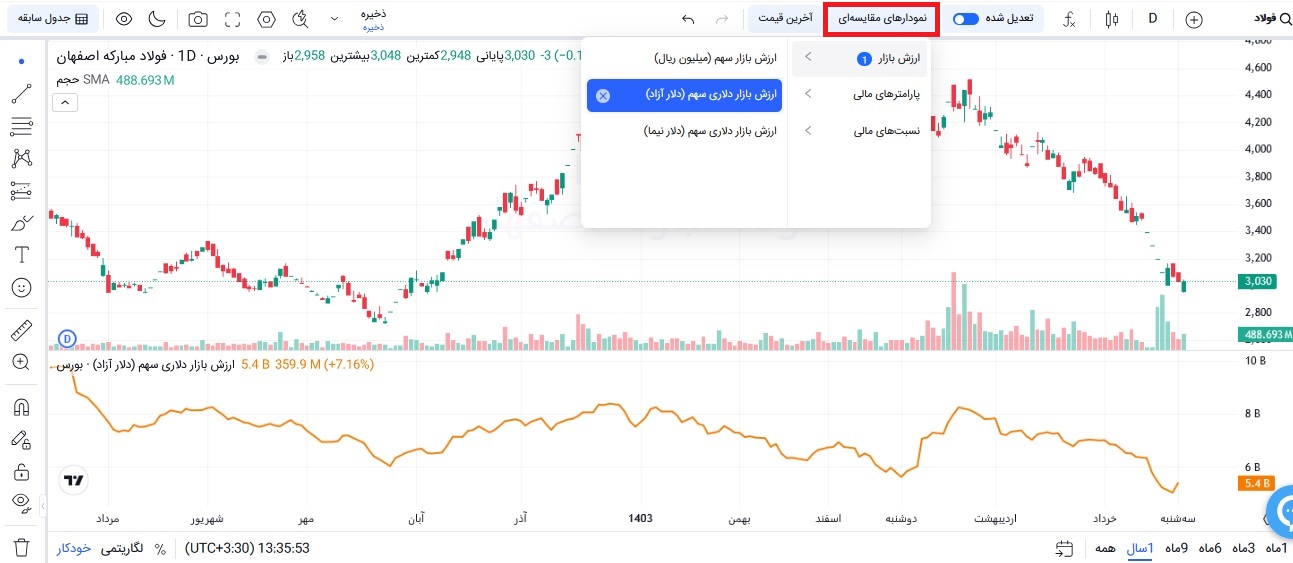The width and height of the screenshot is (1293, 563).
Task: Select the cursor dot tool
Action: (x=21, y=62)
